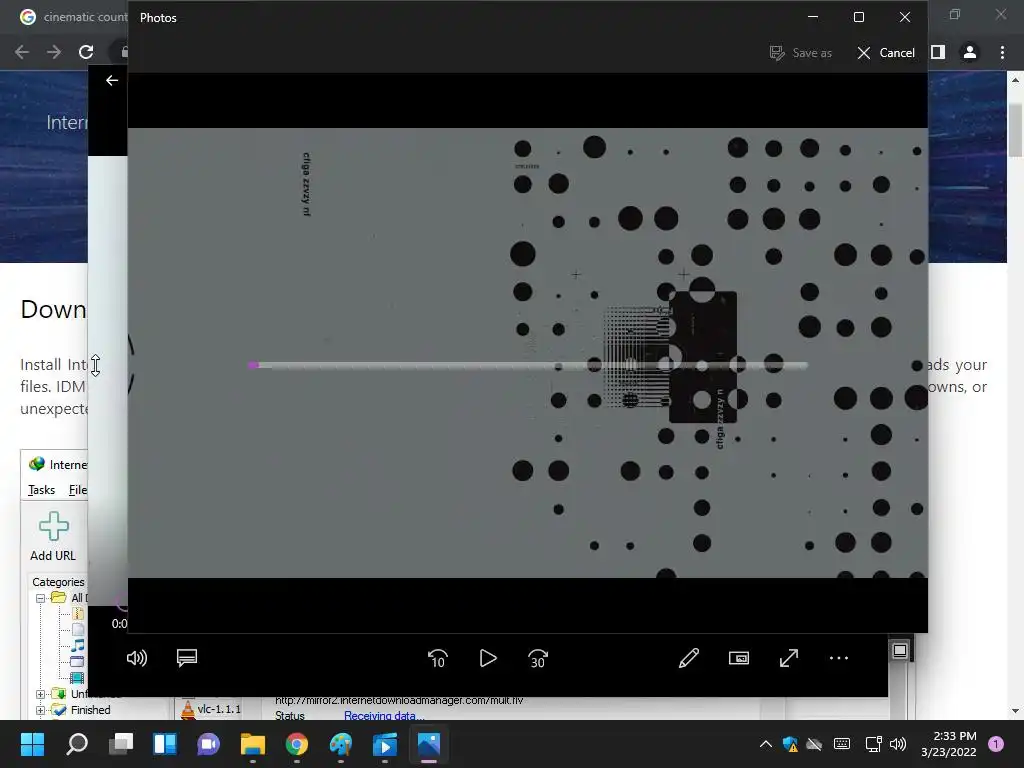
Task: Select the video category icon
Action: 77,678
